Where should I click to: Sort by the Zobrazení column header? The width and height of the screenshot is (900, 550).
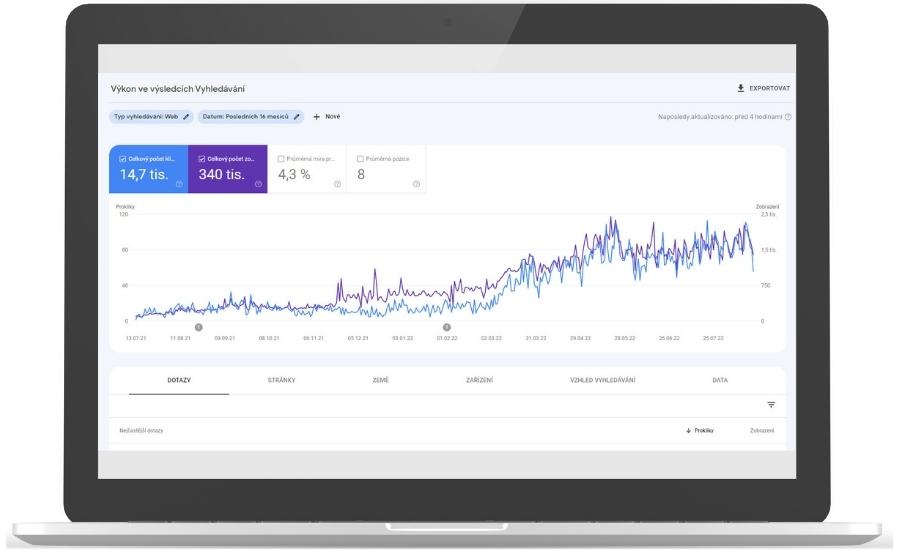pos(762,431)
